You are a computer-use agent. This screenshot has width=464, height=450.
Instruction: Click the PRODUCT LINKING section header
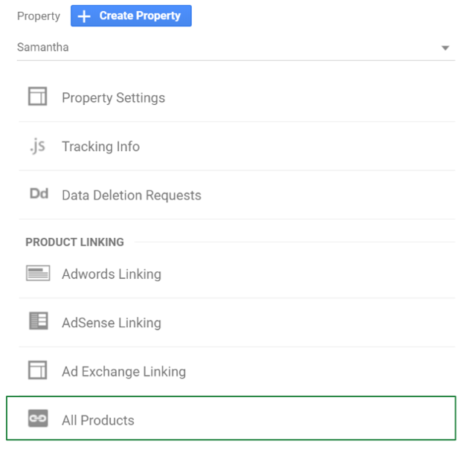tap(75, 242)
